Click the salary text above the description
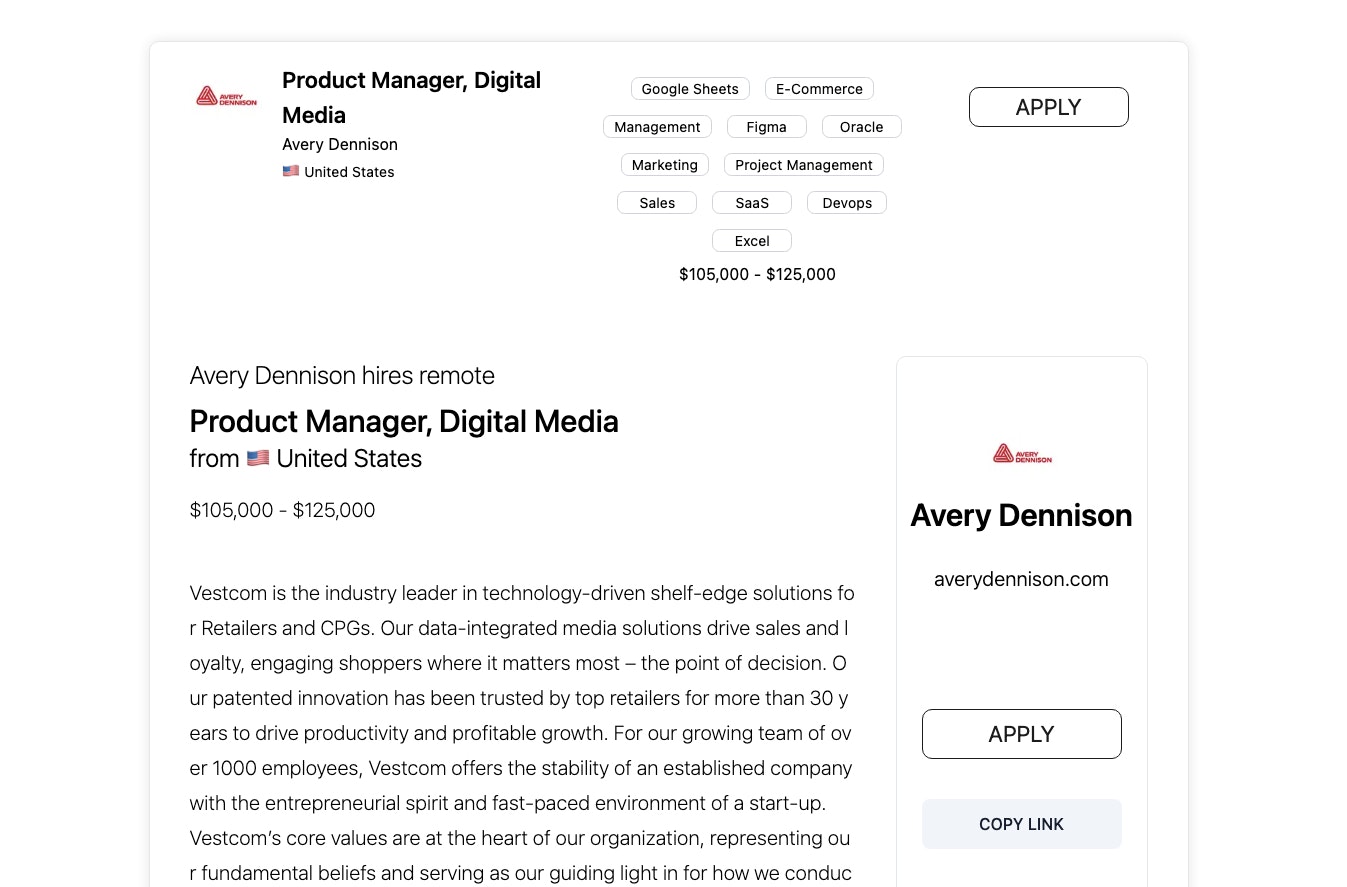Image resolution: width=1347 pixels, height=887 pixels. pos(282,510)
